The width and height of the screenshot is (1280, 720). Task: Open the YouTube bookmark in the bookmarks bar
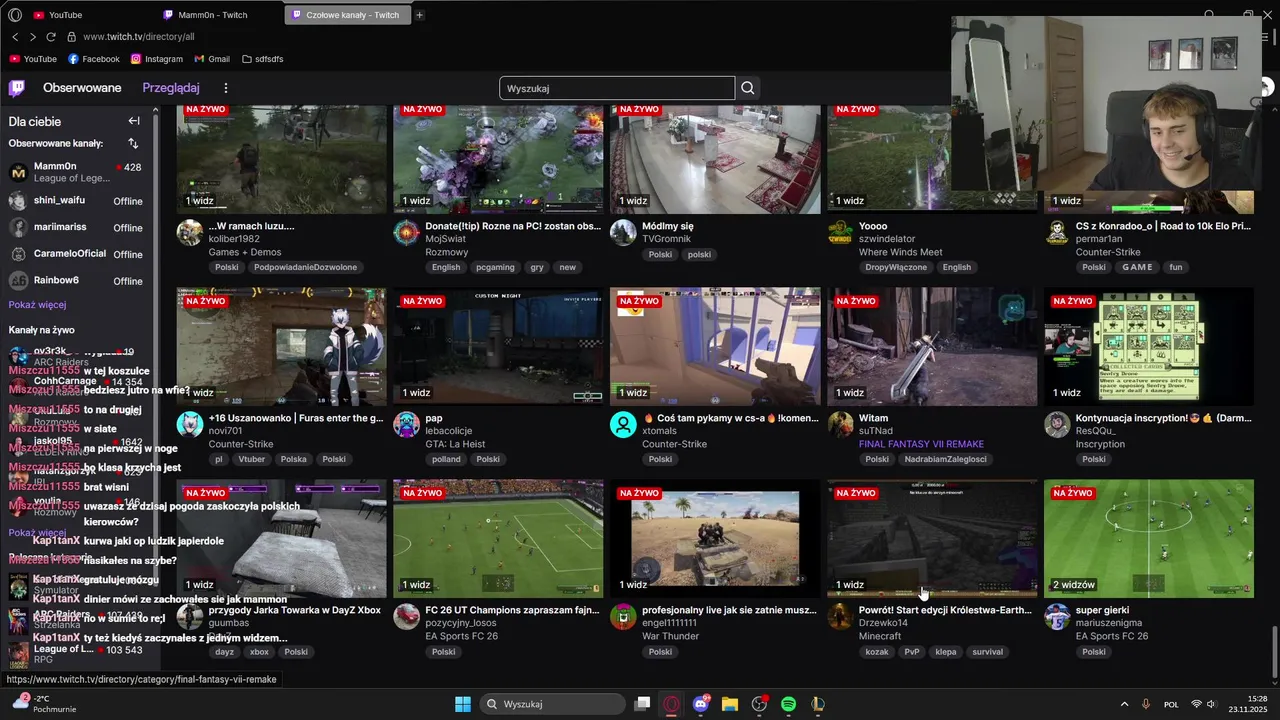tap(33, 59)
